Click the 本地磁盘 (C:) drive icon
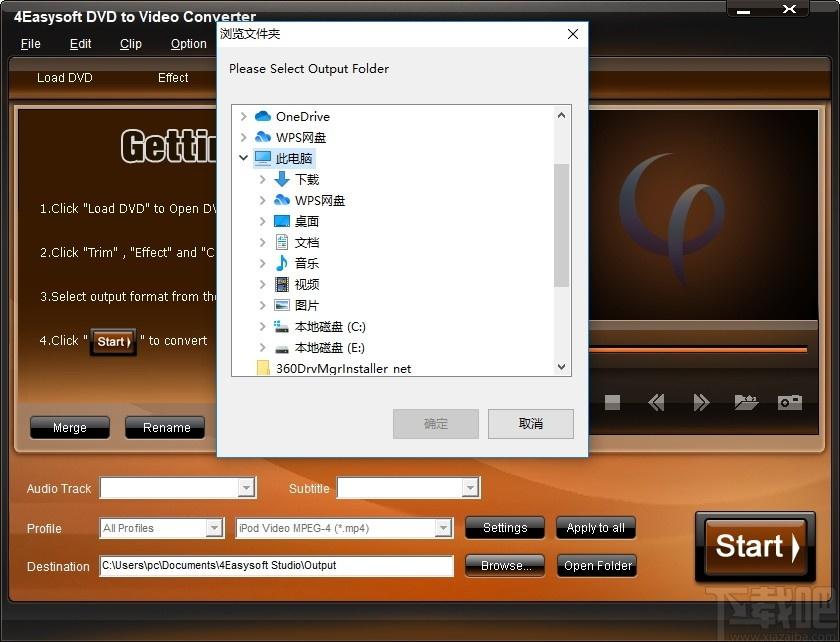Image resolution: width=840 pixels, height=642 pixels. point(282,326)
